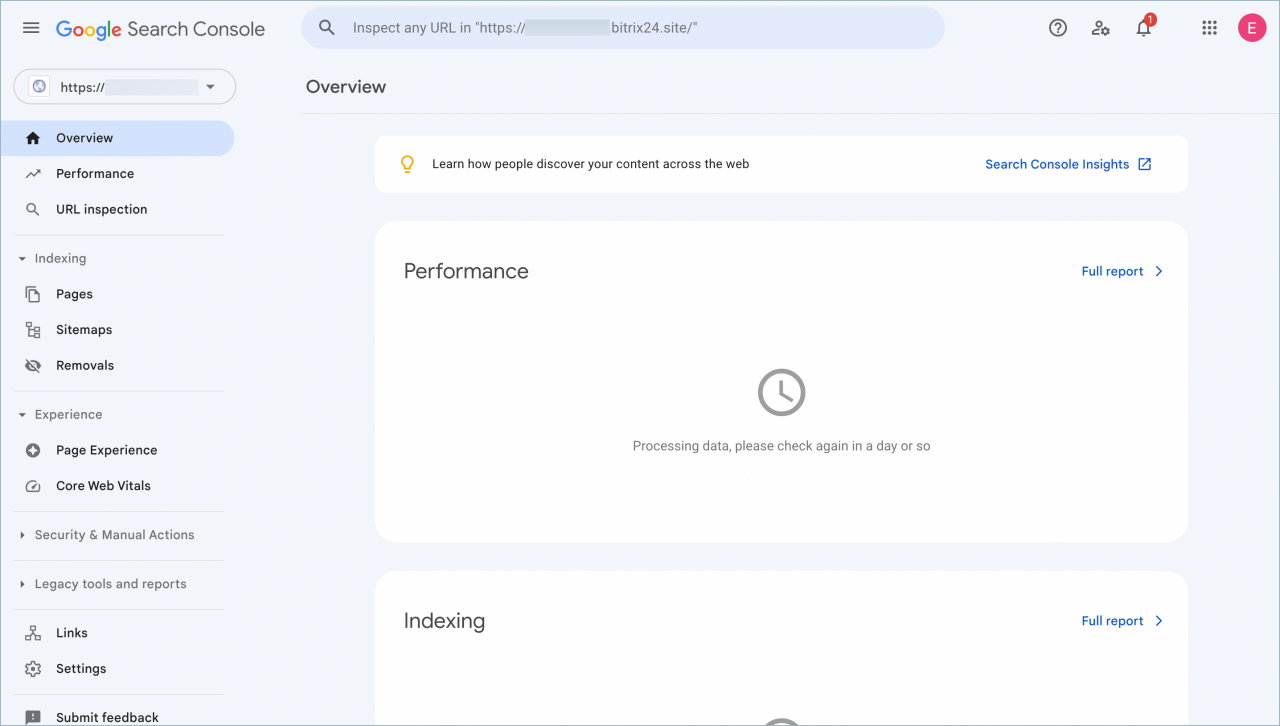Open the property selector dropdown
1280x726 pixels.
pos(125,87)
